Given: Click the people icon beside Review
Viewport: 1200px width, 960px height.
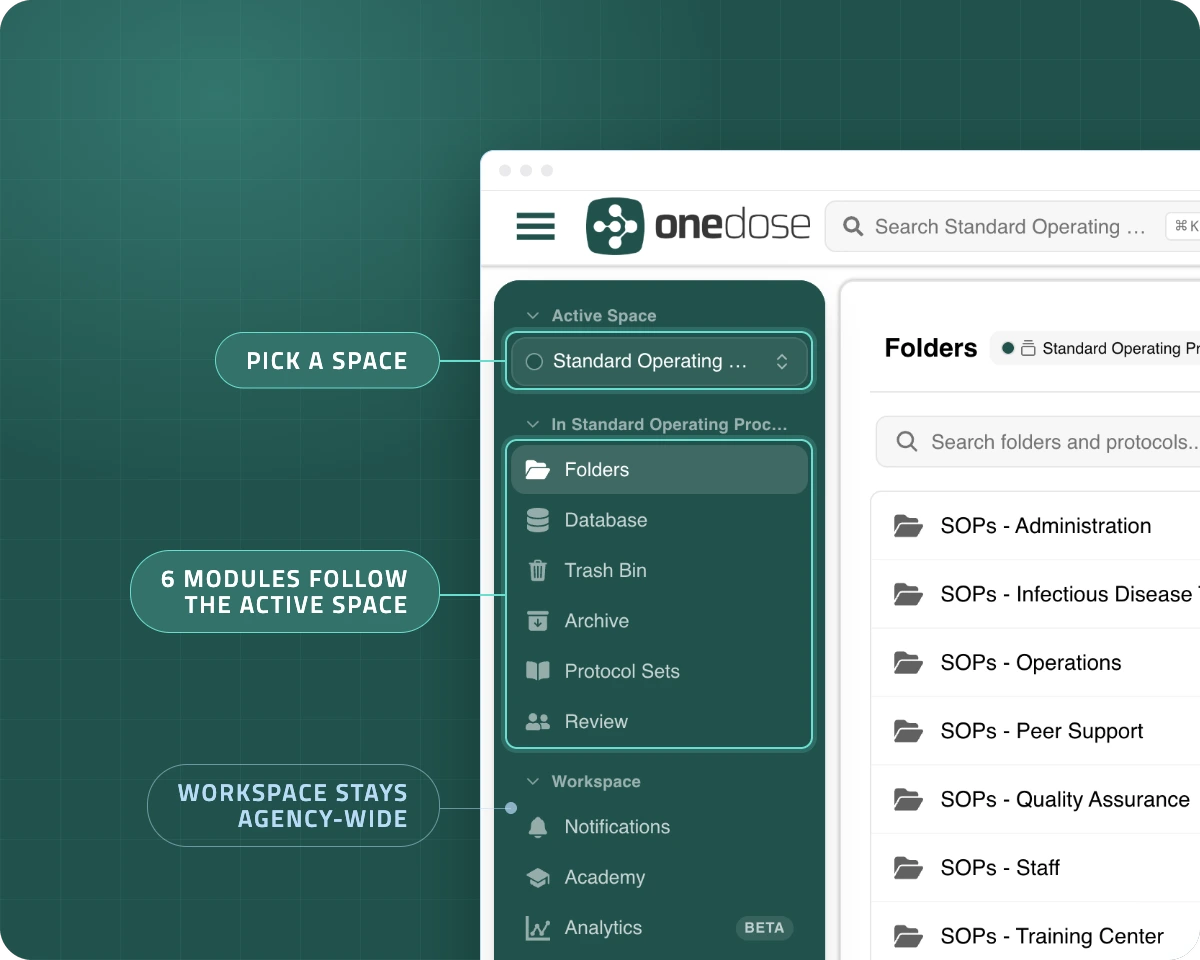Looking at the screenshot, I should tap(538, 721).
